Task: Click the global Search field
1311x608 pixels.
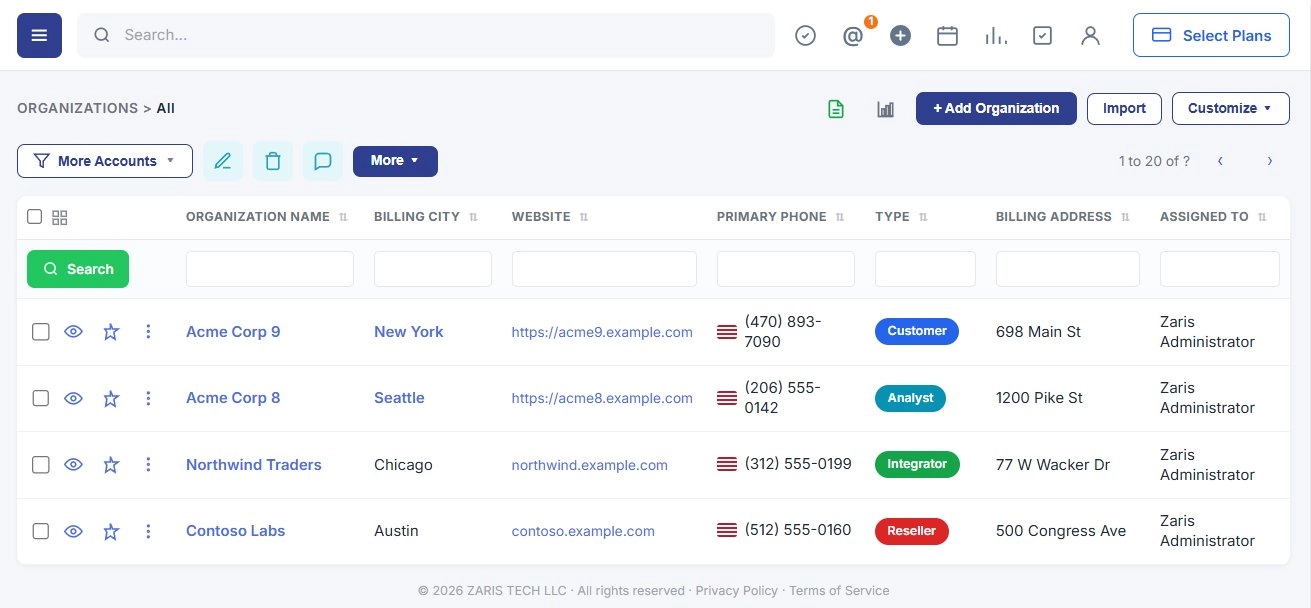Action: (x=426, y=36)
